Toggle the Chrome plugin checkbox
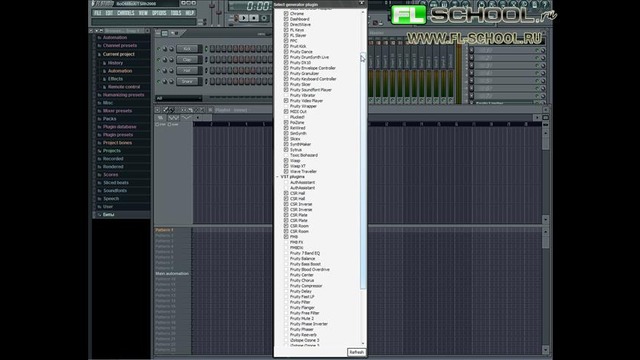 click(x=286, y=13)
